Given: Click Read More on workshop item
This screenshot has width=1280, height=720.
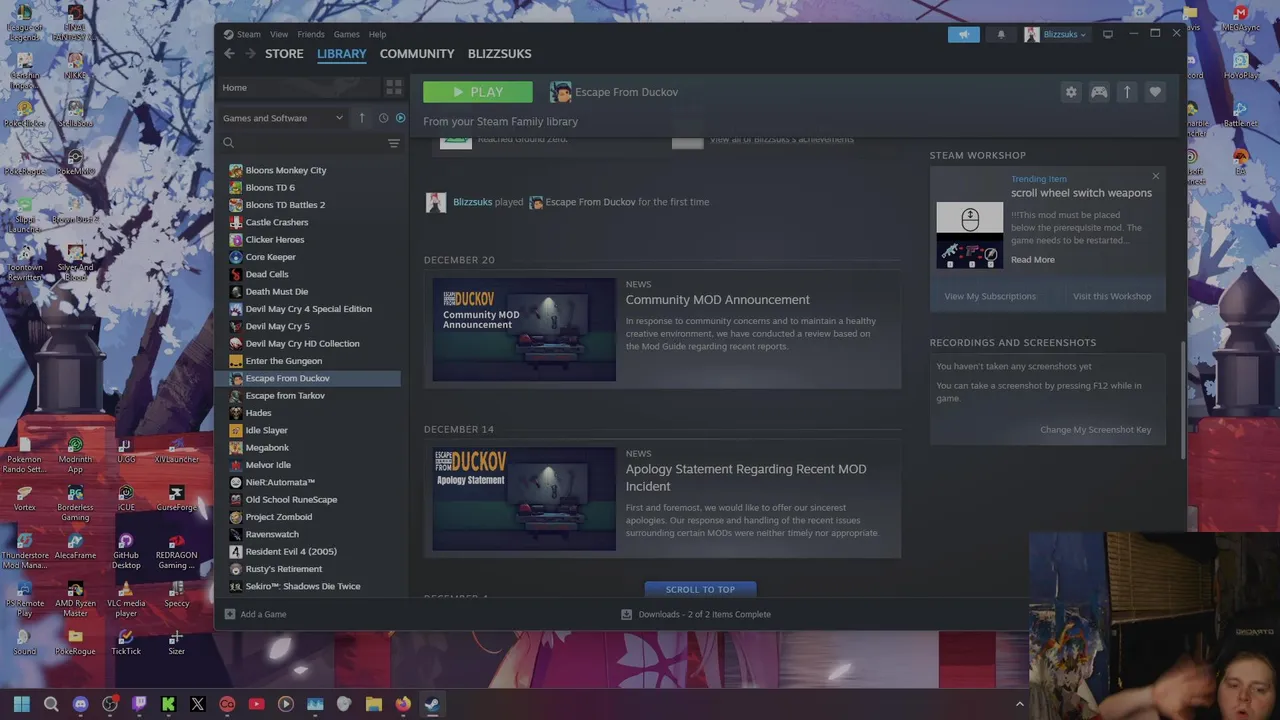Looking at the screenshot, I should click(1032, 260).
